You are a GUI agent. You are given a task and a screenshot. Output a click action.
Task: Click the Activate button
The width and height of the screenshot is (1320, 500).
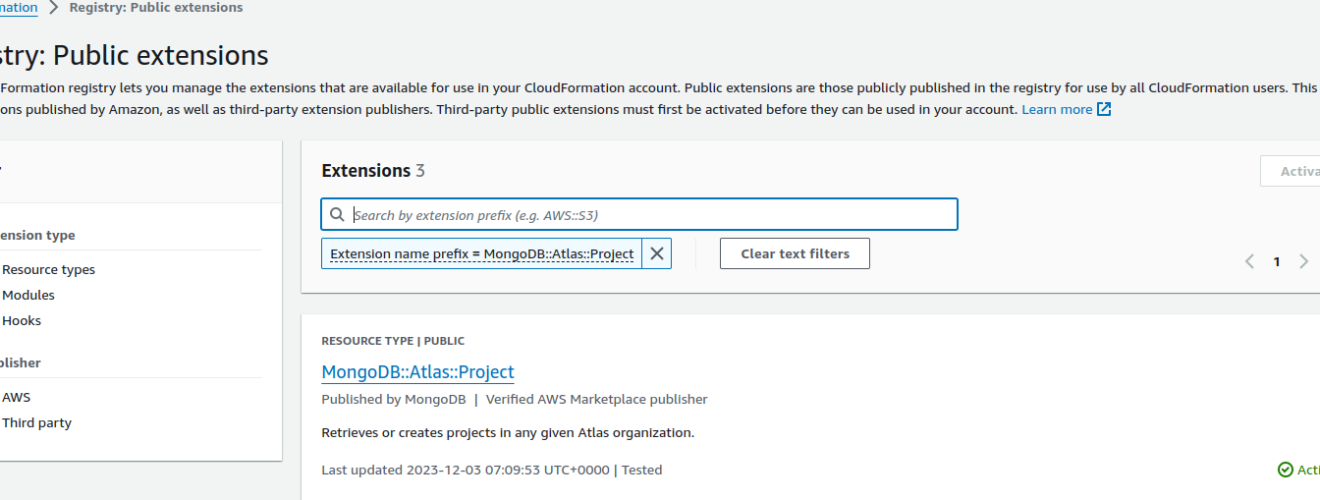pyautogui.click(x=1290, y=172)
